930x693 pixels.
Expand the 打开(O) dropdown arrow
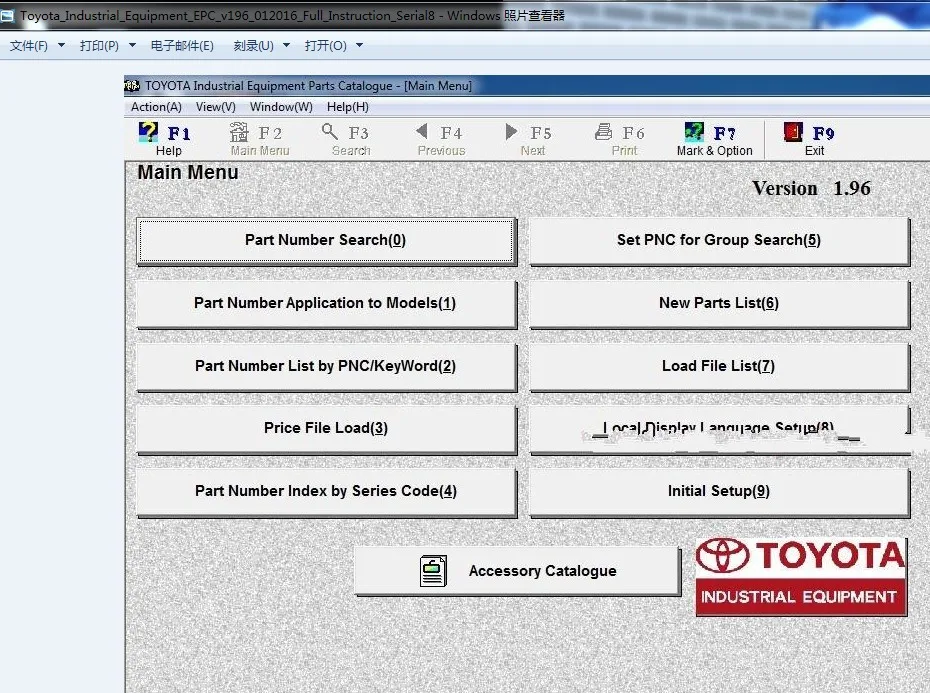[x=359, y=45]
